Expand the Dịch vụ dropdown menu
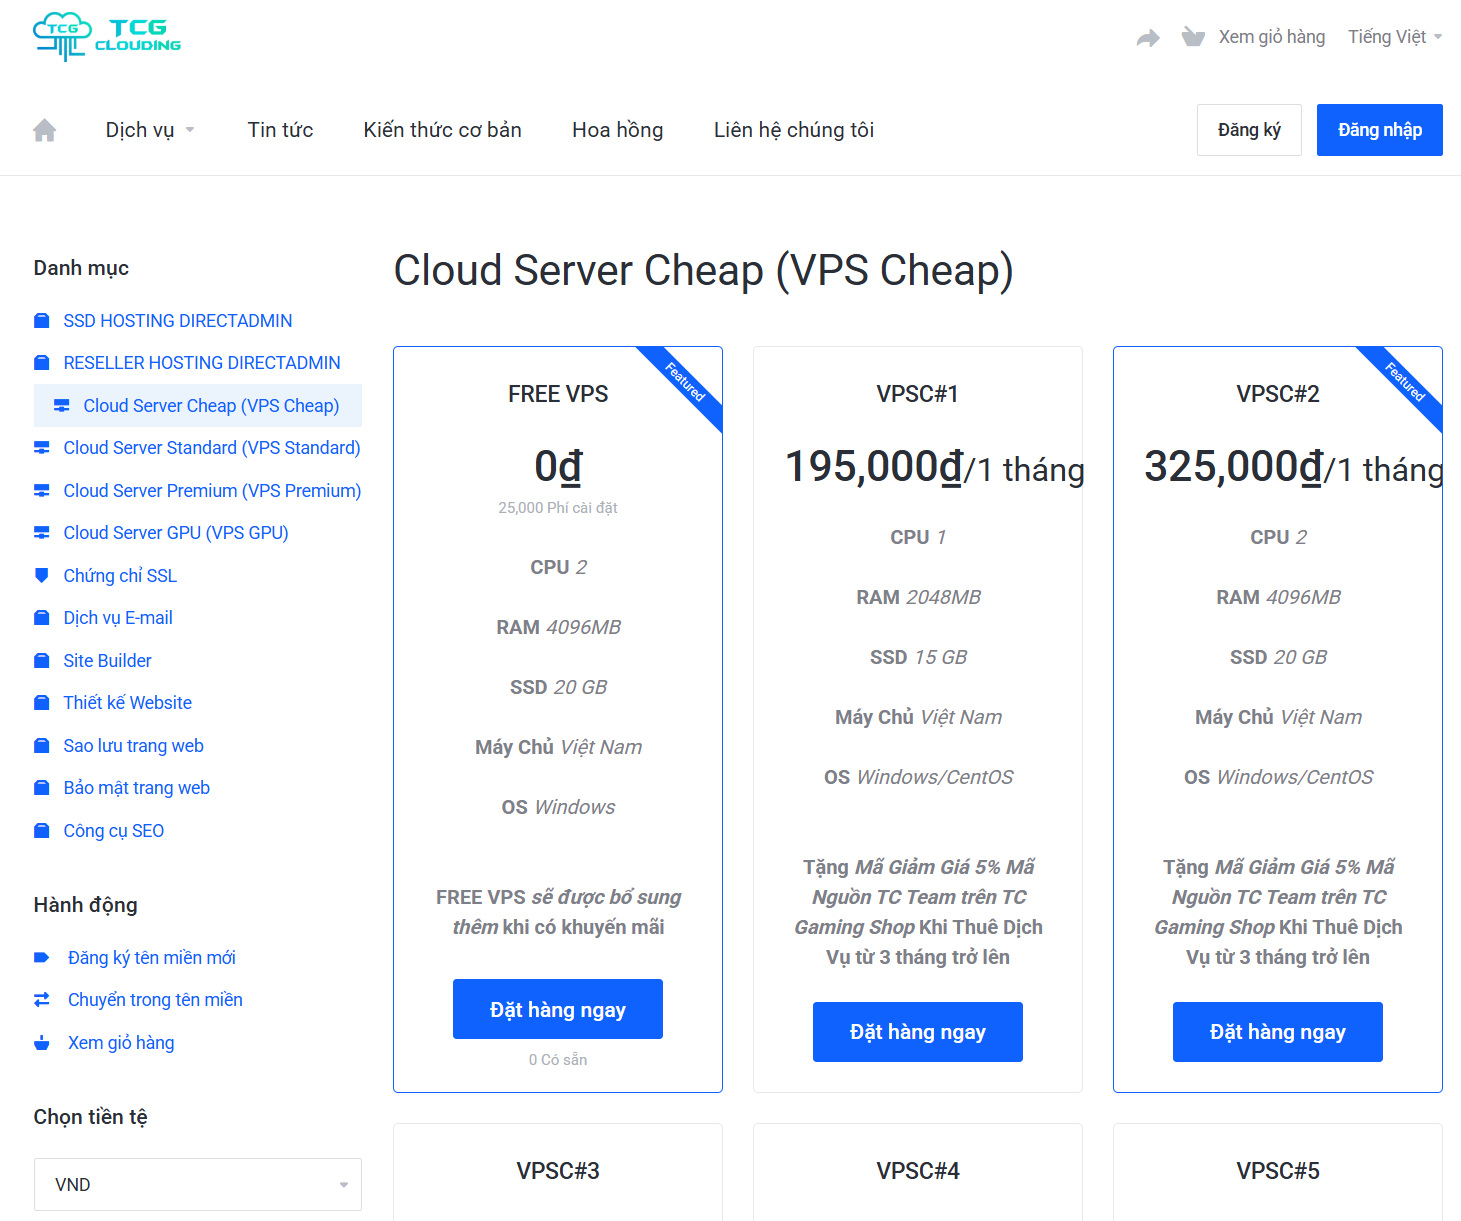The image size is (1461, 1221). [150, 130]
